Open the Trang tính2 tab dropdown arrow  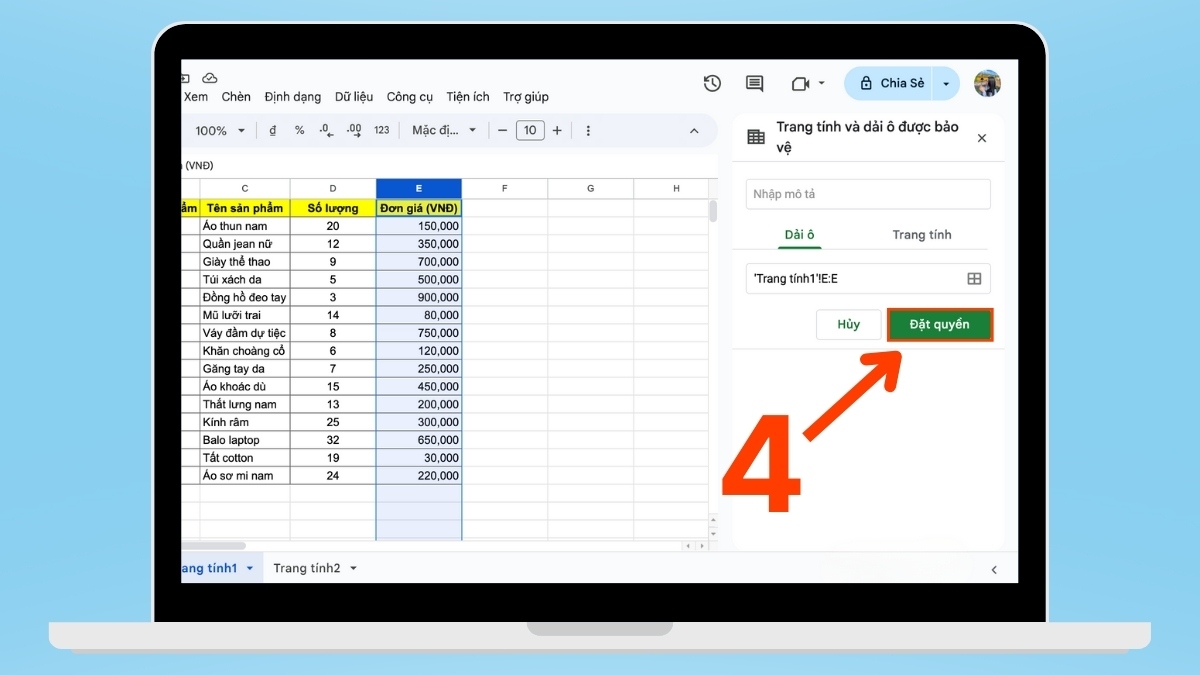353,569
